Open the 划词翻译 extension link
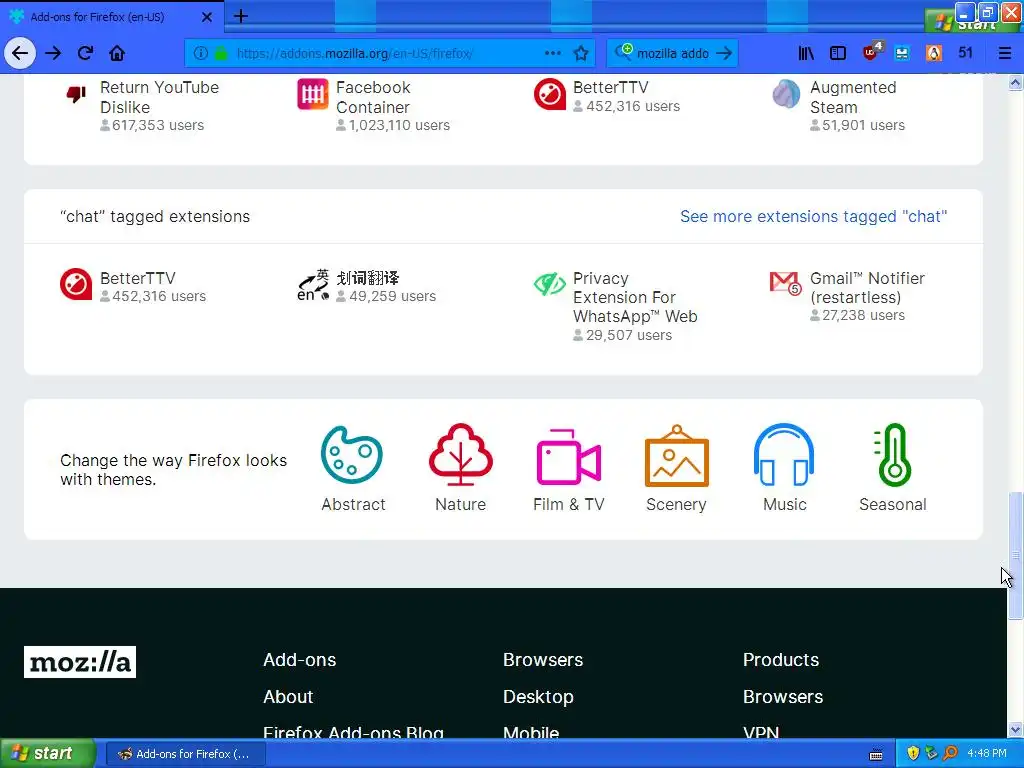1024x768 pixels. [368, 278]
